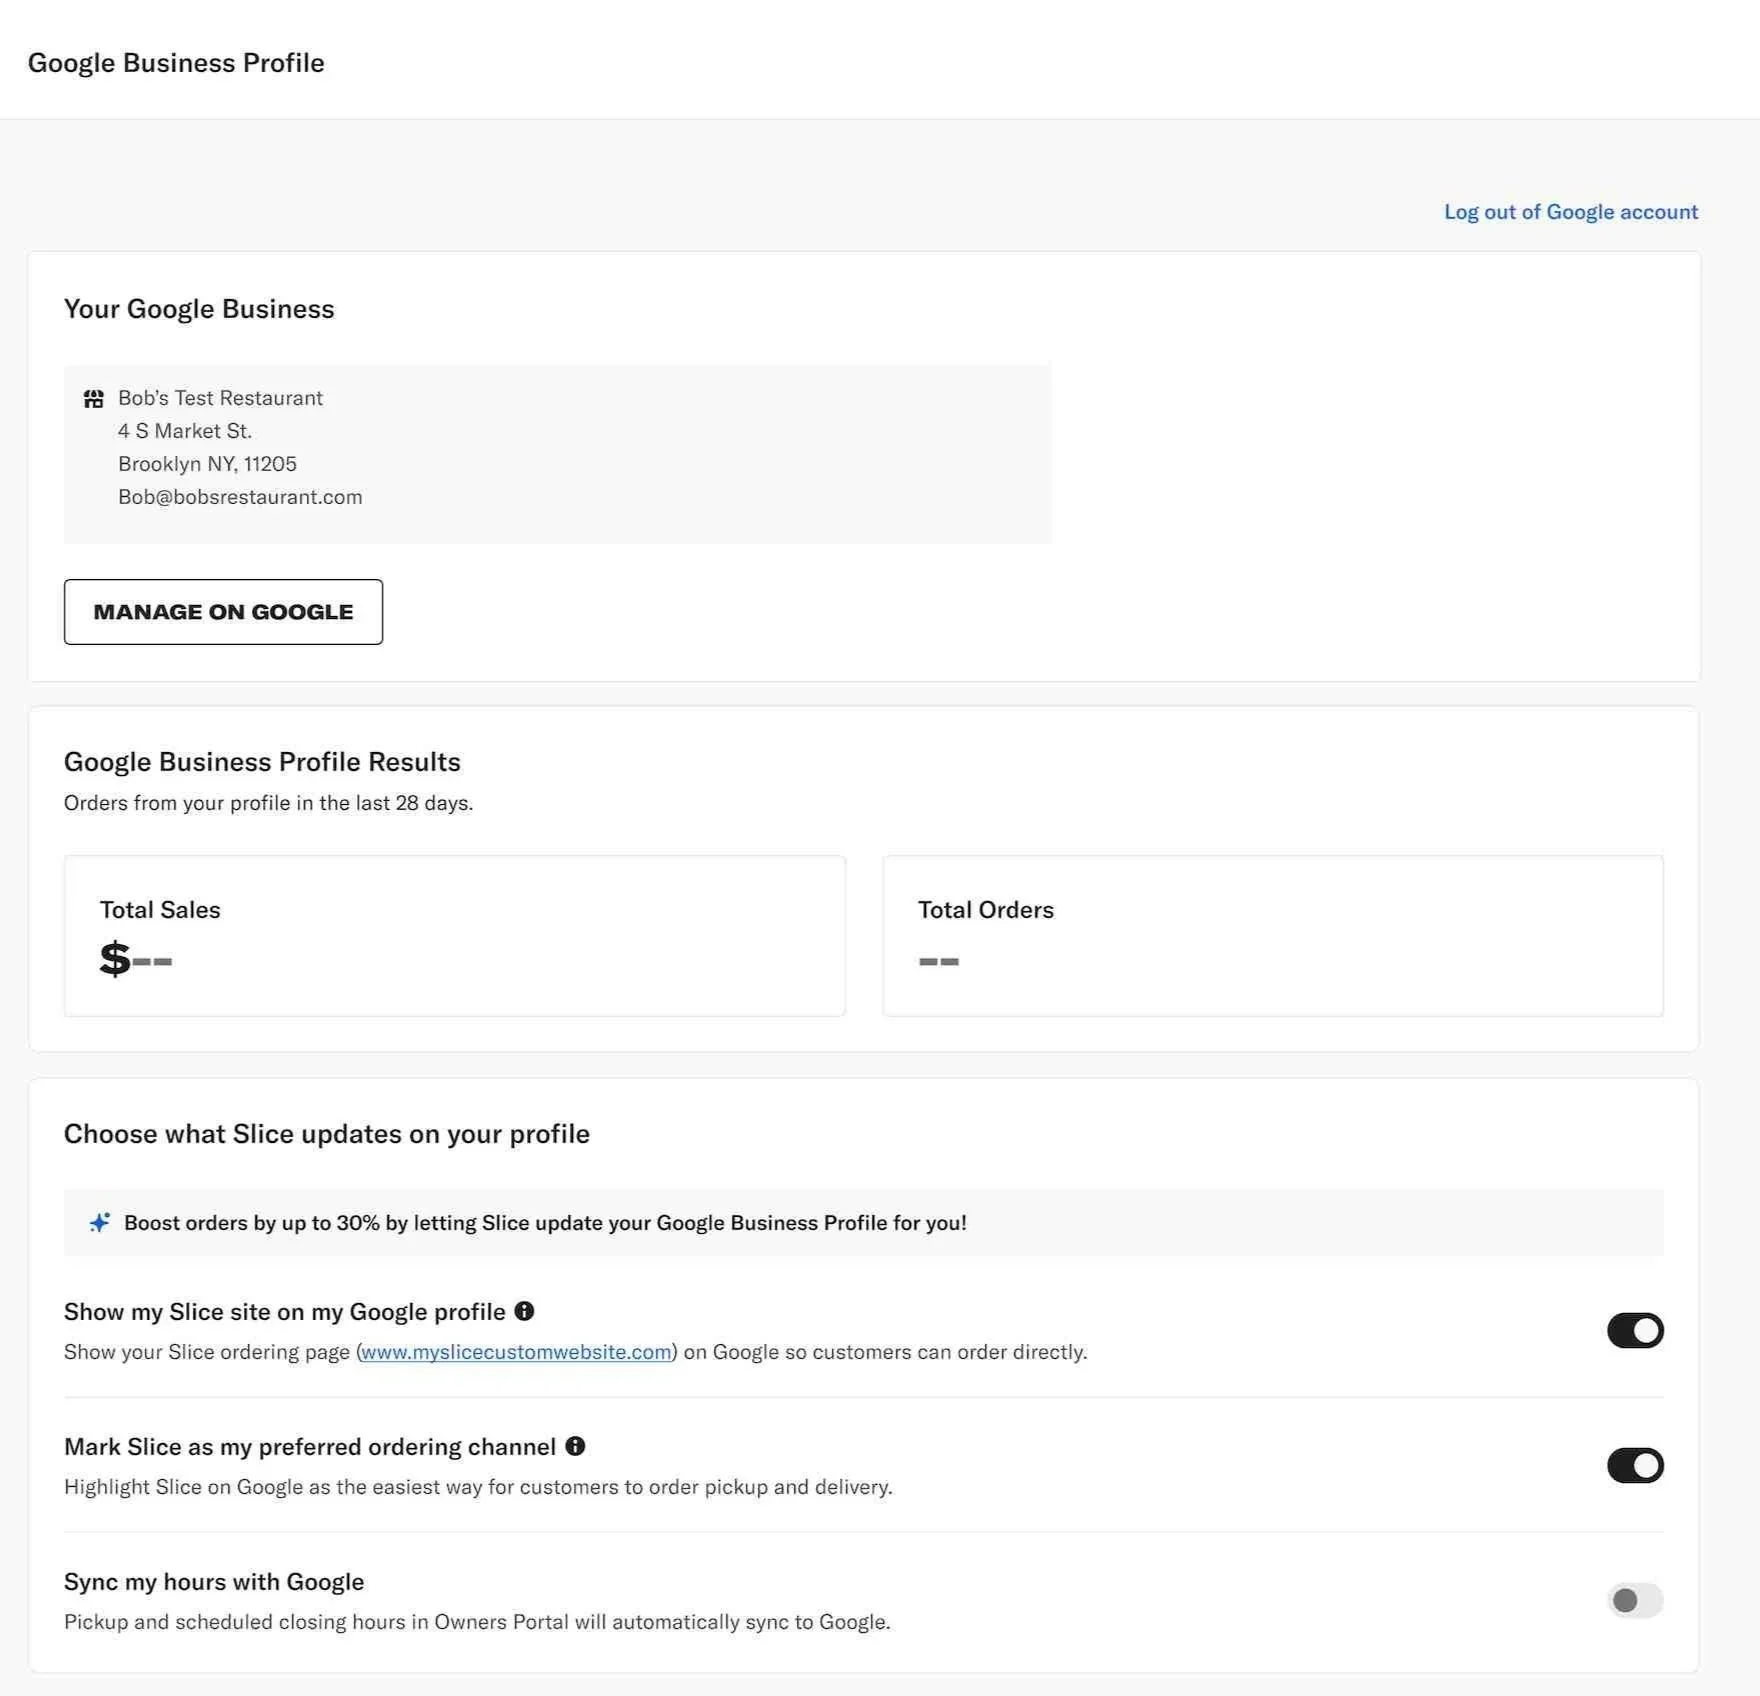The image size is (1760, 1696).
Task: Click the storefront icon beside Bob's Test Restaurant
Action: tap(93, 399)
